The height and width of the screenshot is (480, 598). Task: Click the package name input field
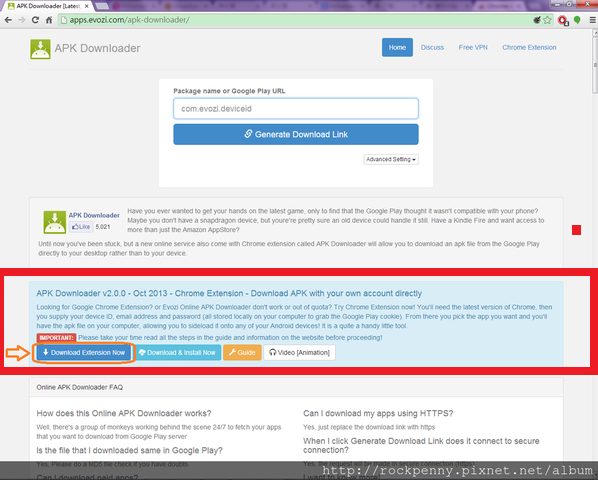(x=296, y=109)
